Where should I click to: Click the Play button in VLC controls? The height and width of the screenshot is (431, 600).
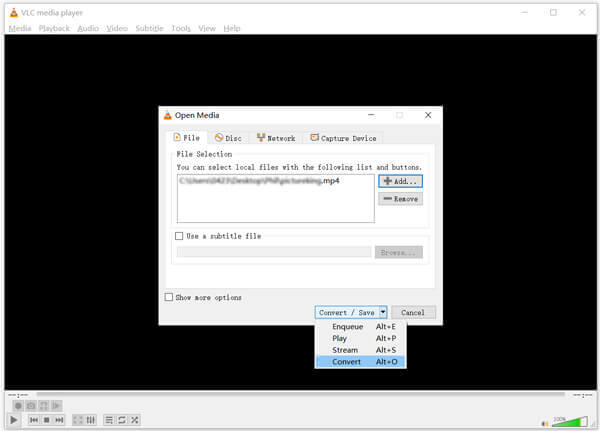[x=13, y=420]
